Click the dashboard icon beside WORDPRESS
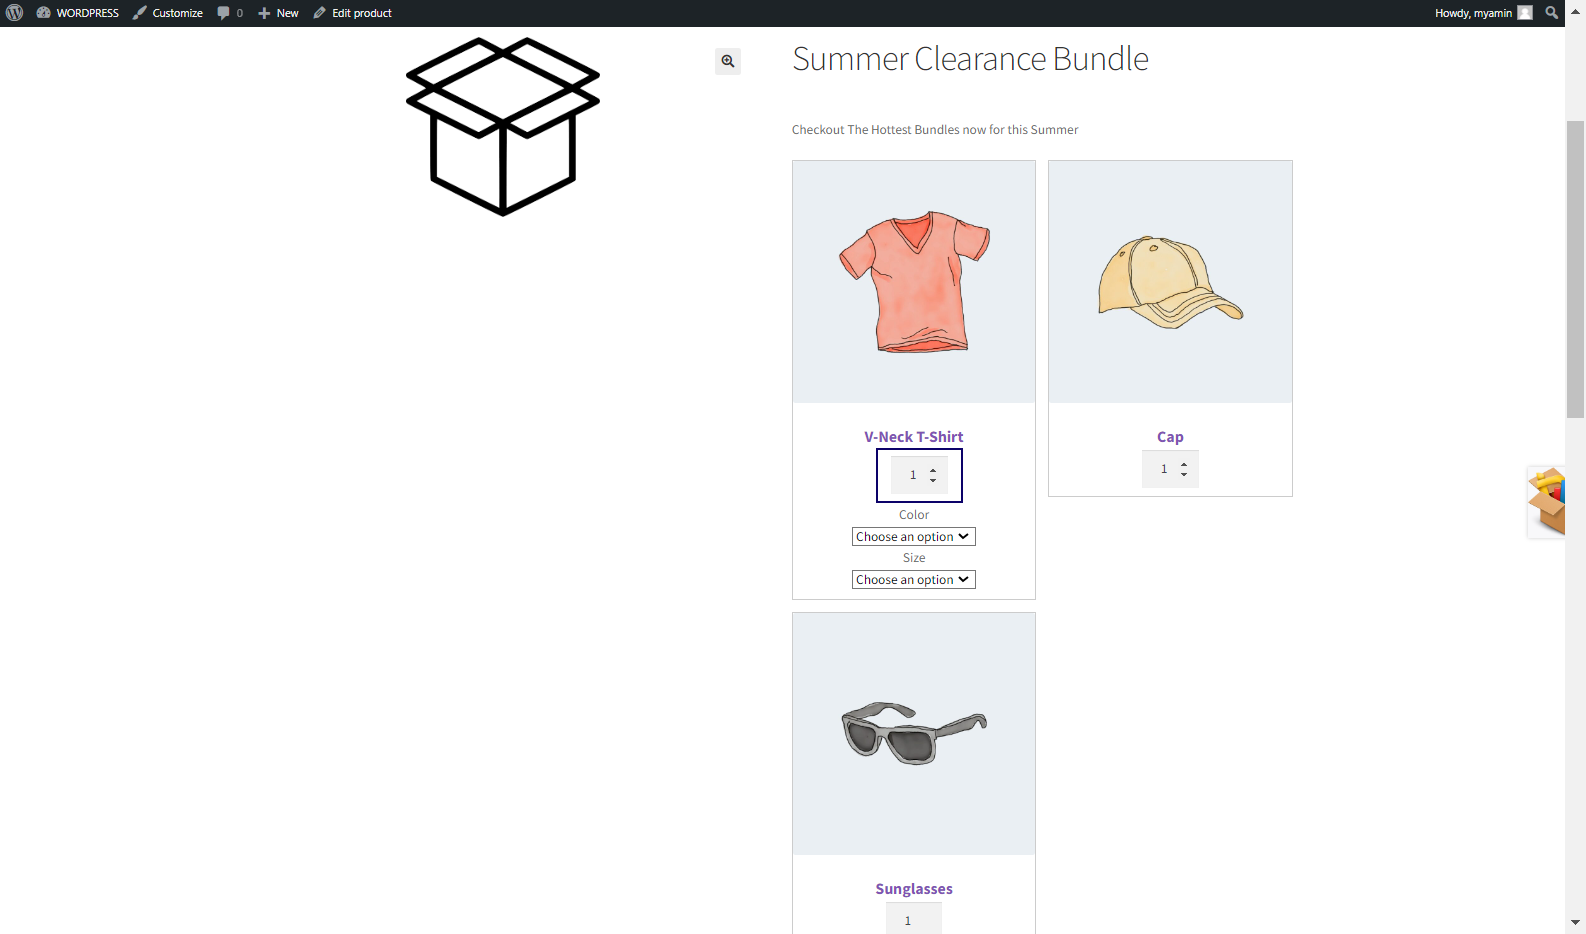Viewport: 1586px width, 934px height. (43, 13)
